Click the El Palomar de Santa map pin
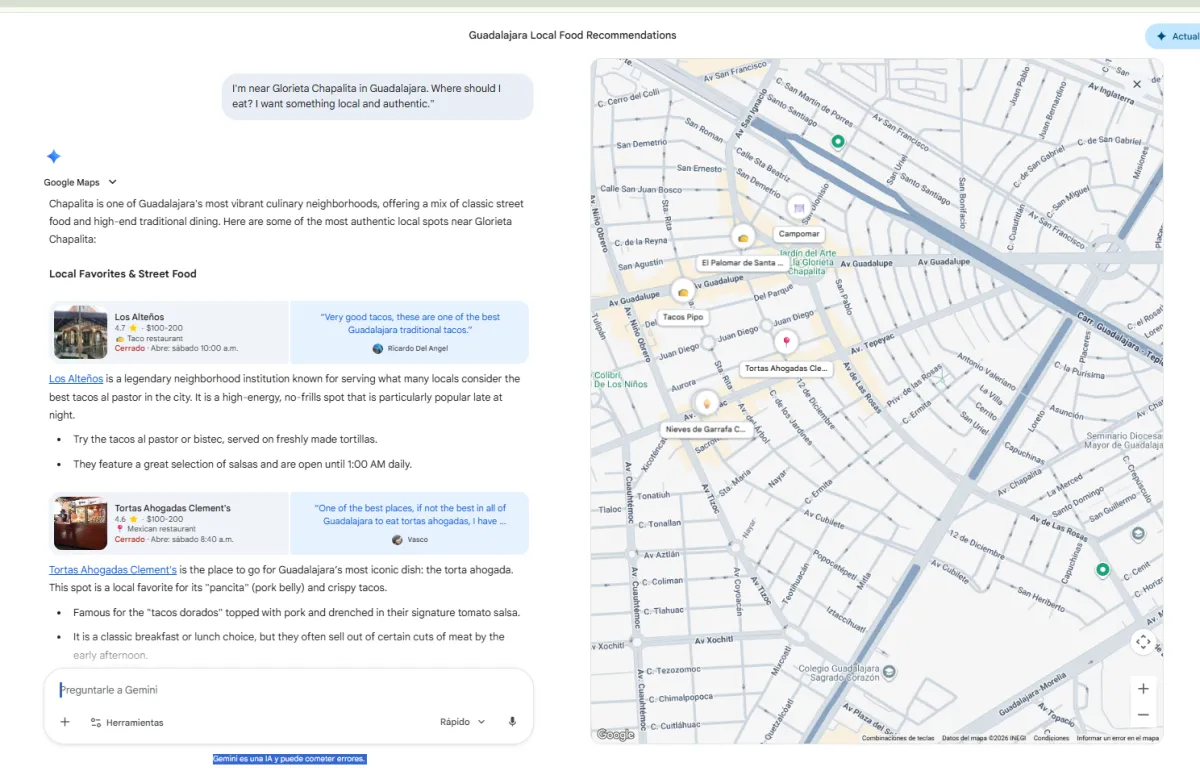Screen dimensions: 1200x775 point(742,237)
